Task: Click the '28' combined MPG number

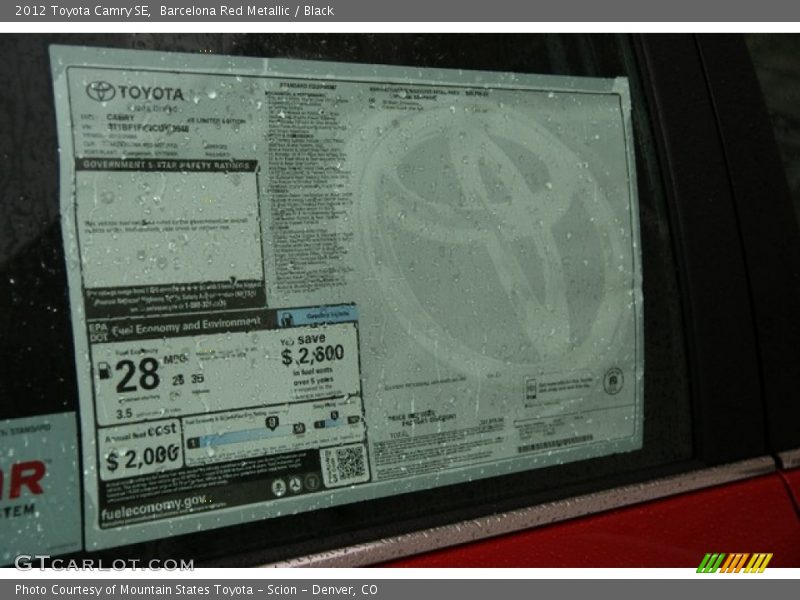Action: coord(138,374)
